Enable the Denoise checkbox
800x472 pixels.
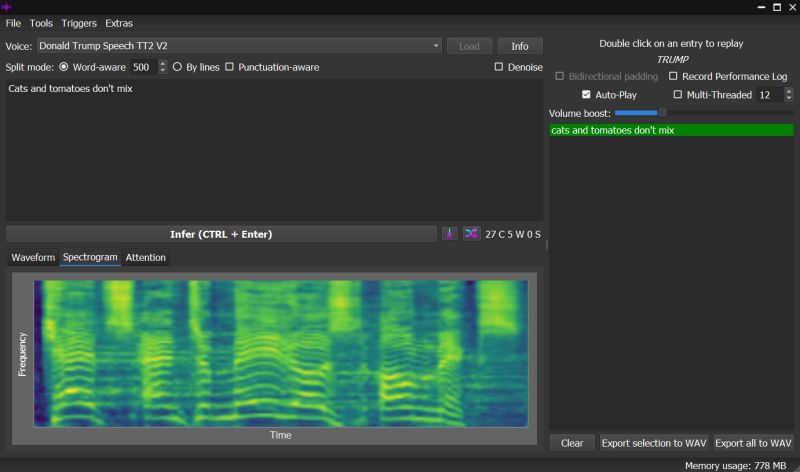point(498,67)
